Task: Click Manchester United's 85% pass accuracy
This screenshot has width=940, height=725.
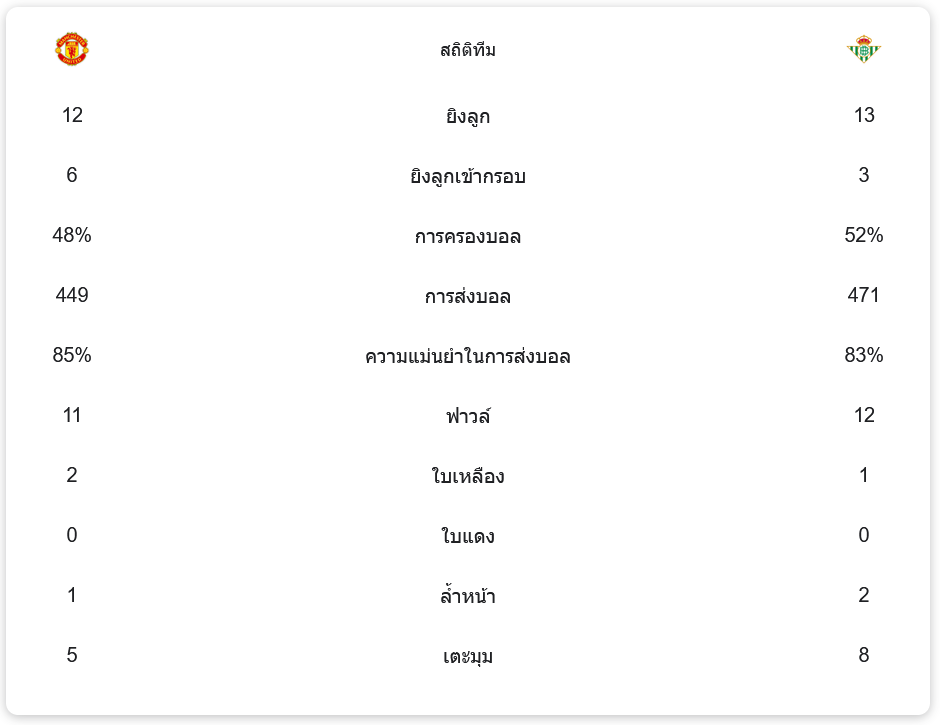Action: (72, 355)
